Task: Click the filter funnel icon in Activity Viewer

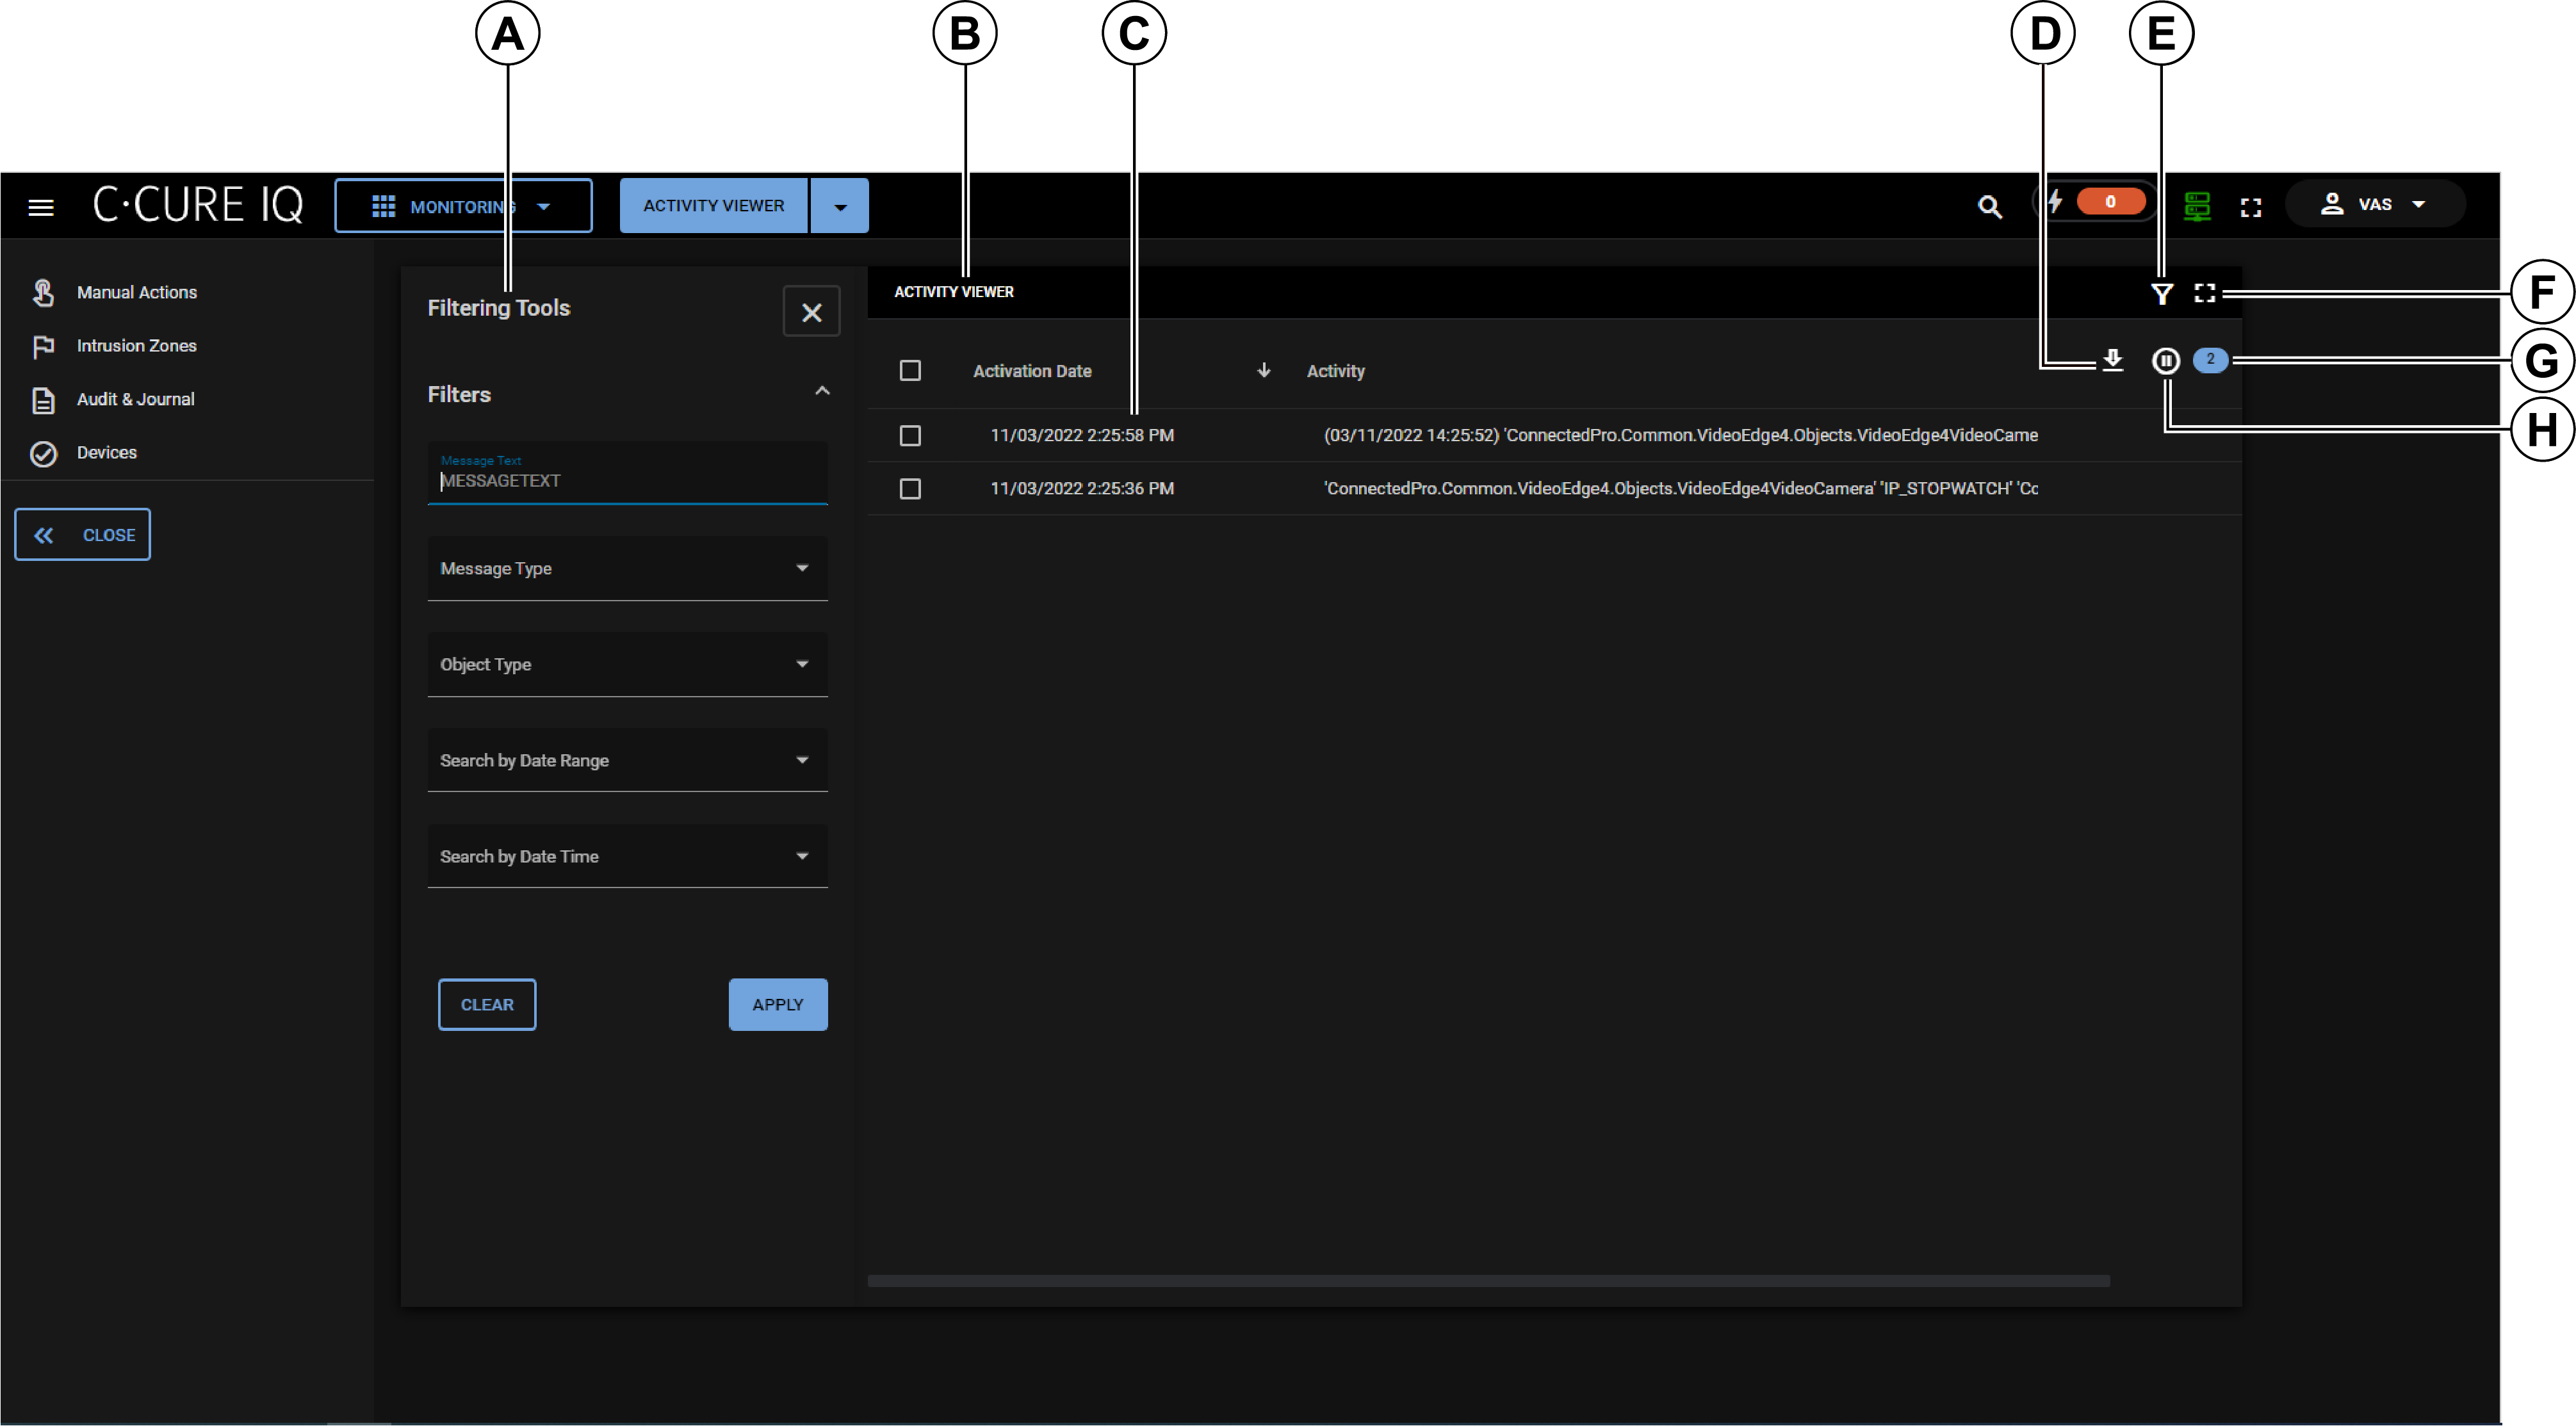Action: [2161, 294]
